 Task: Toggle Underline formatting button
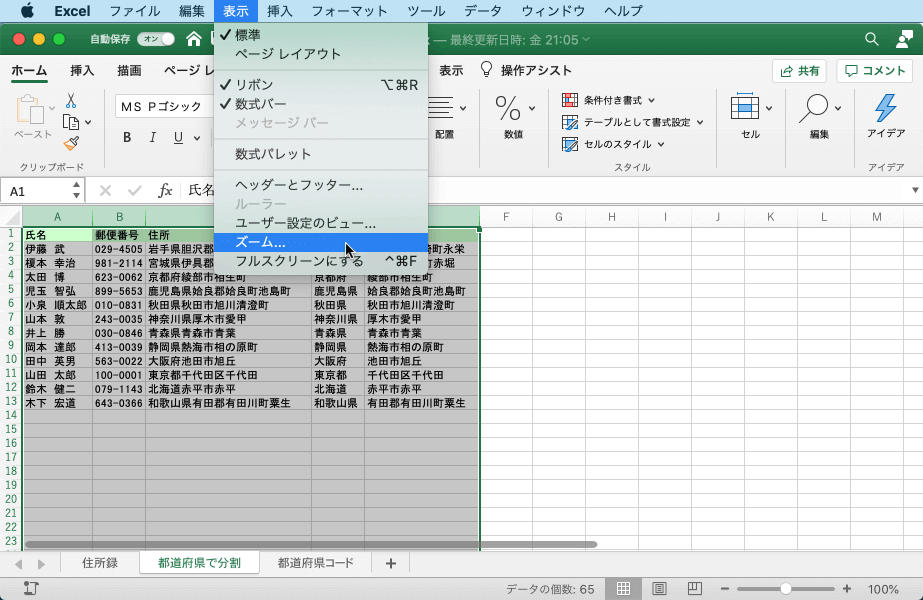click(x=178, y=138)
